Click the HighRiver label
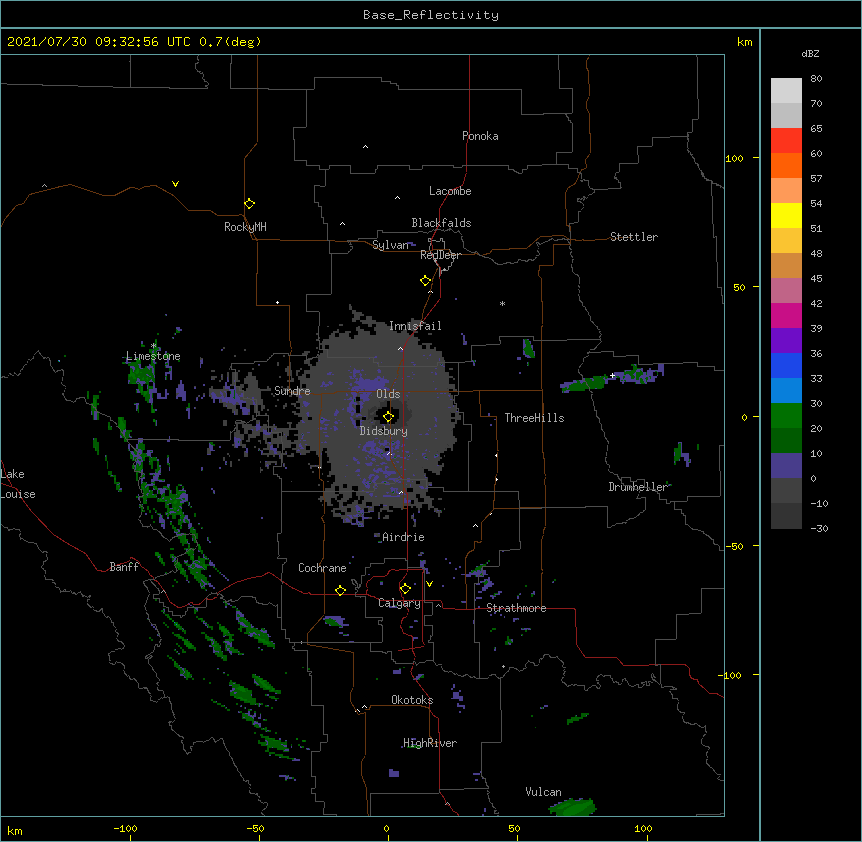This screenshot has width=862, height=842. pos(430,743)
